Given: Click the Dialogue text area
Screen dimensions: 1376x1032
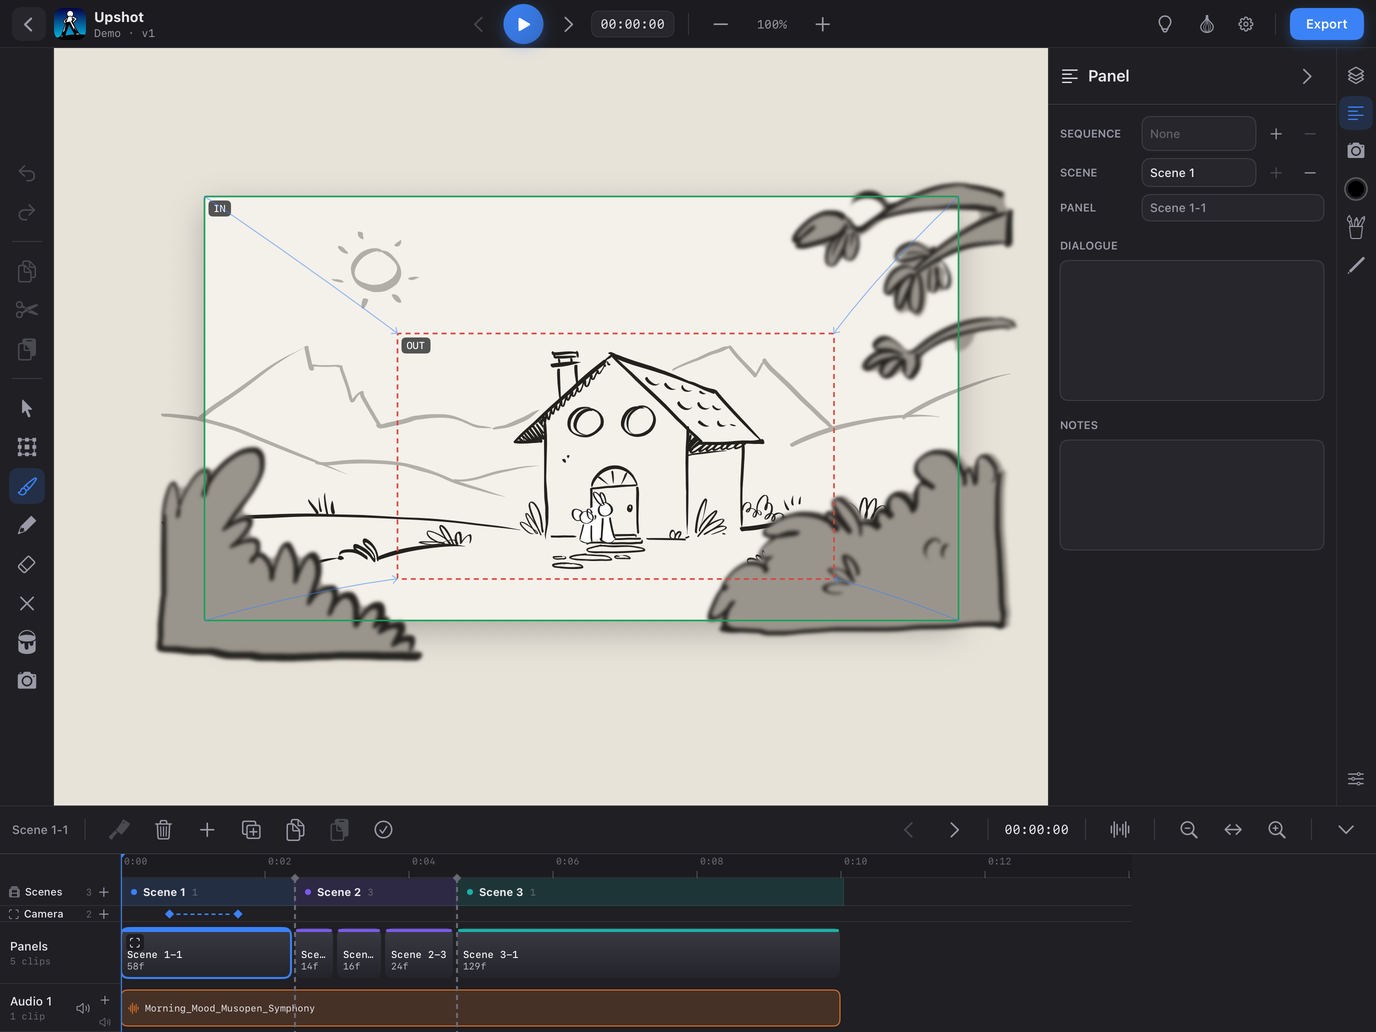Looking at the screenshot, I should coord(1192,331).
